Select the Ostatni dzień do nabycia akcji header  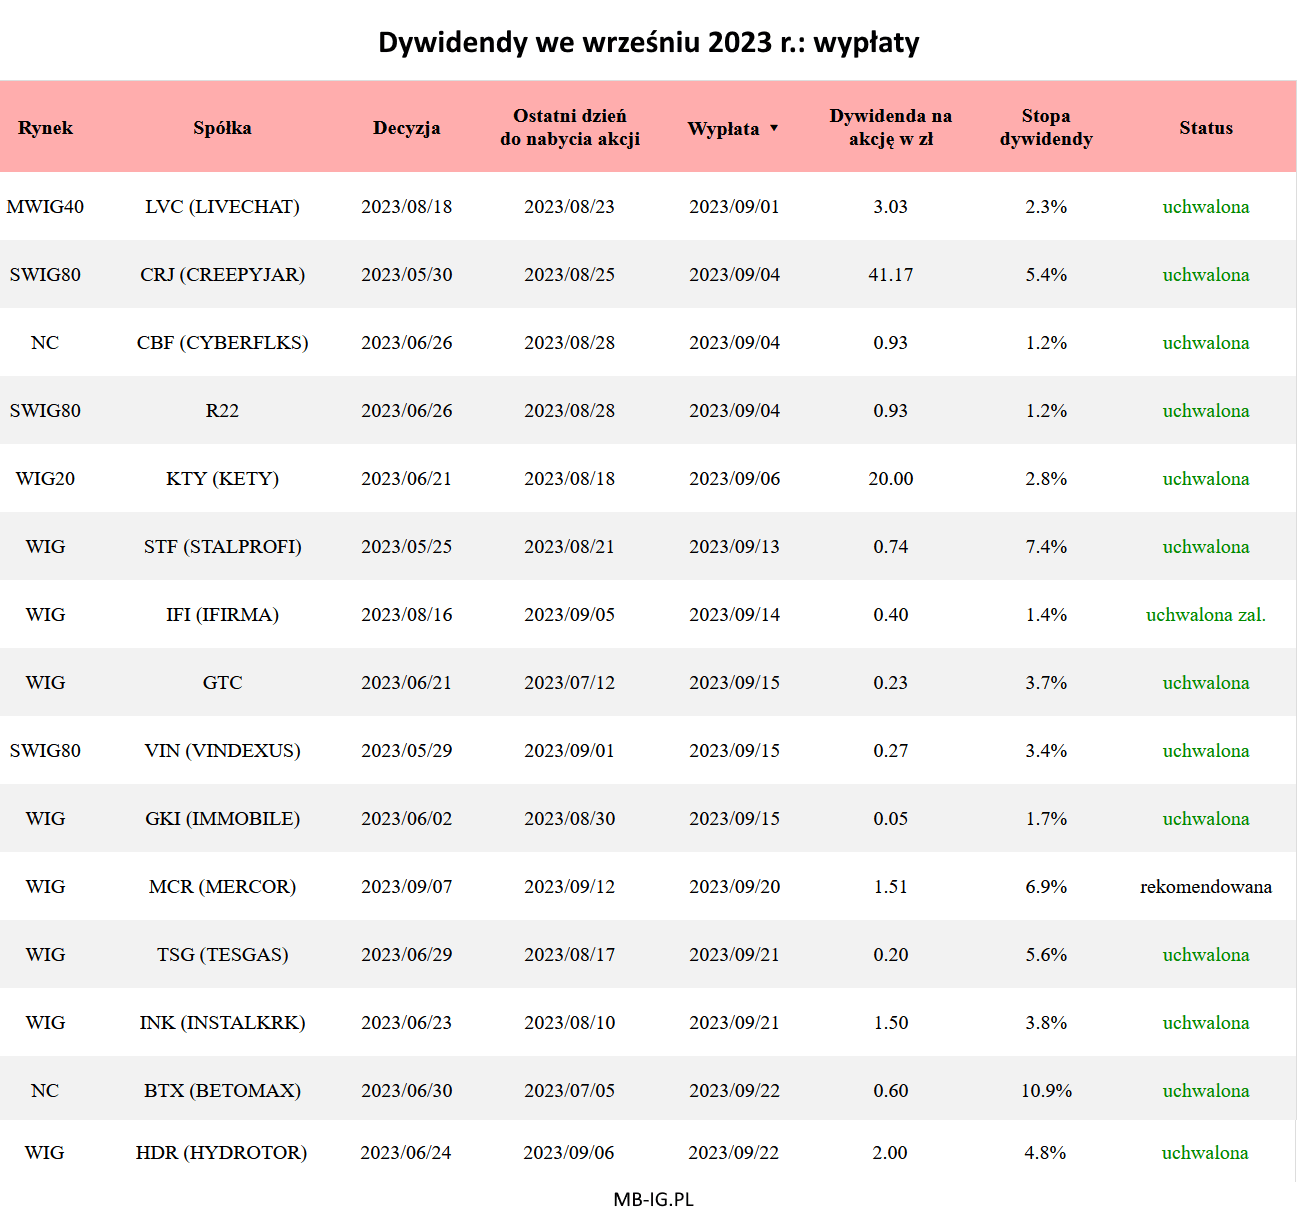(x=569, y=128)
